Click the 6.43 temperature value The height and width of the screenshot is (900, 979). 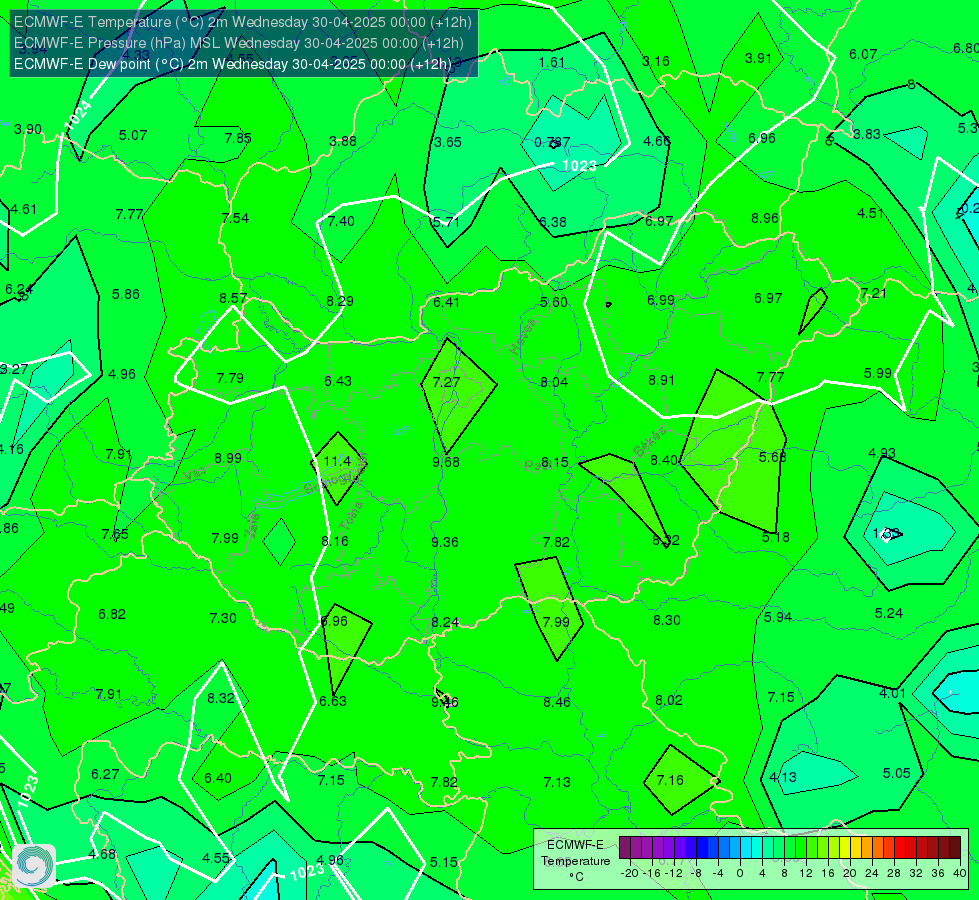point(338,380)
